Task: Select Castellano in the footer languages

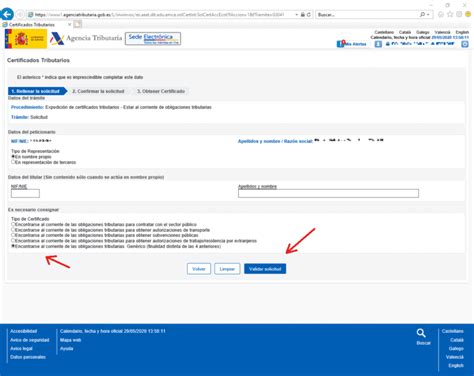Action: [453, 331]
